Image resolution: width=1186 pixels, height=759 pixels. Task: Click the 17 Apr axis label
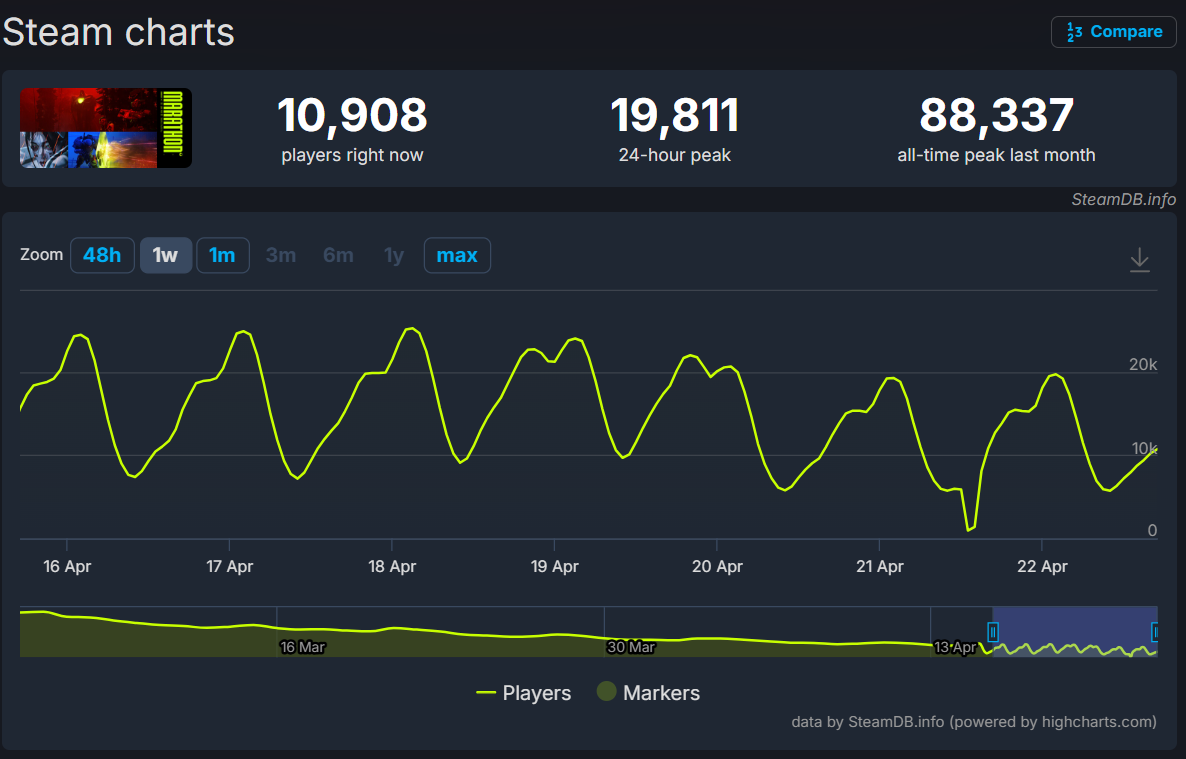tap(230, 566)
